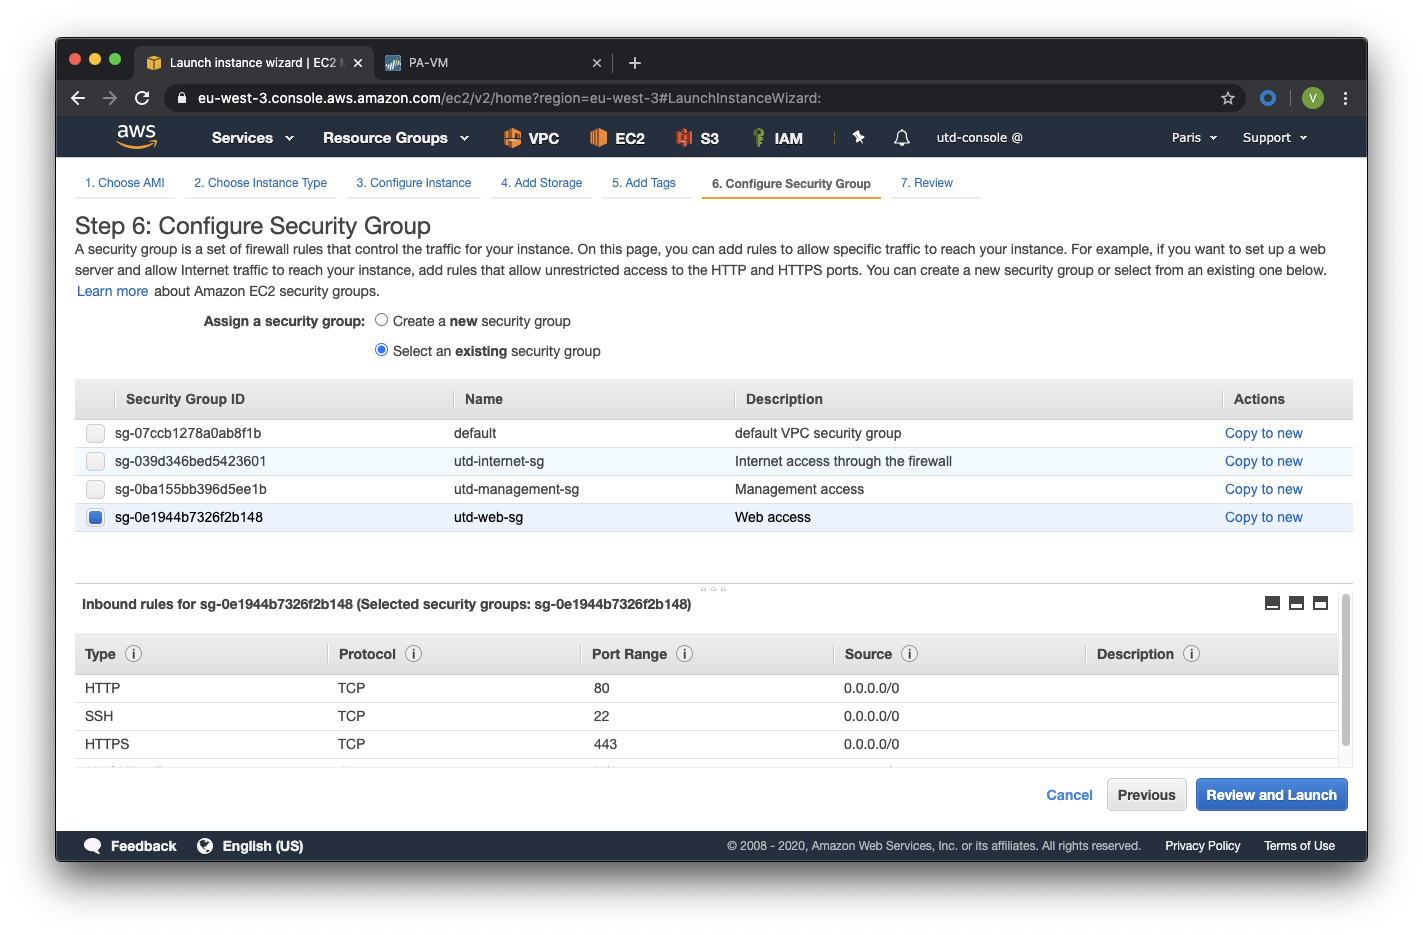Click the Review and Launch button
Image resolution: width=1423 pixels, height=935 pixels.
click(1271, 795)
